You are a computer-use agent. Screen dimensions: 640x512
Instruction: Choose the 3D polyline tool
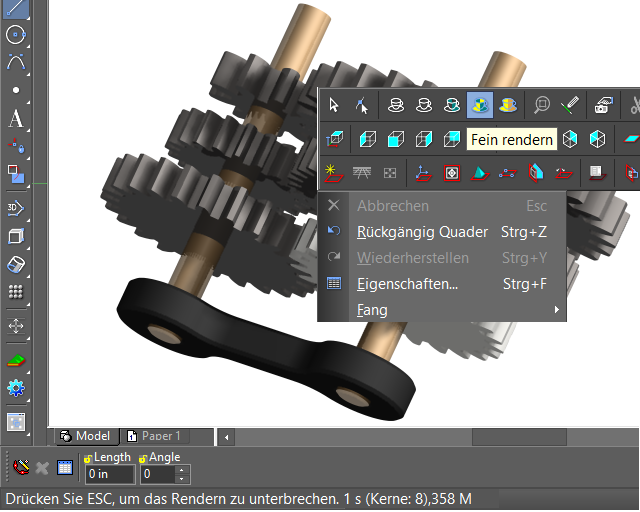tap(16, 208)
